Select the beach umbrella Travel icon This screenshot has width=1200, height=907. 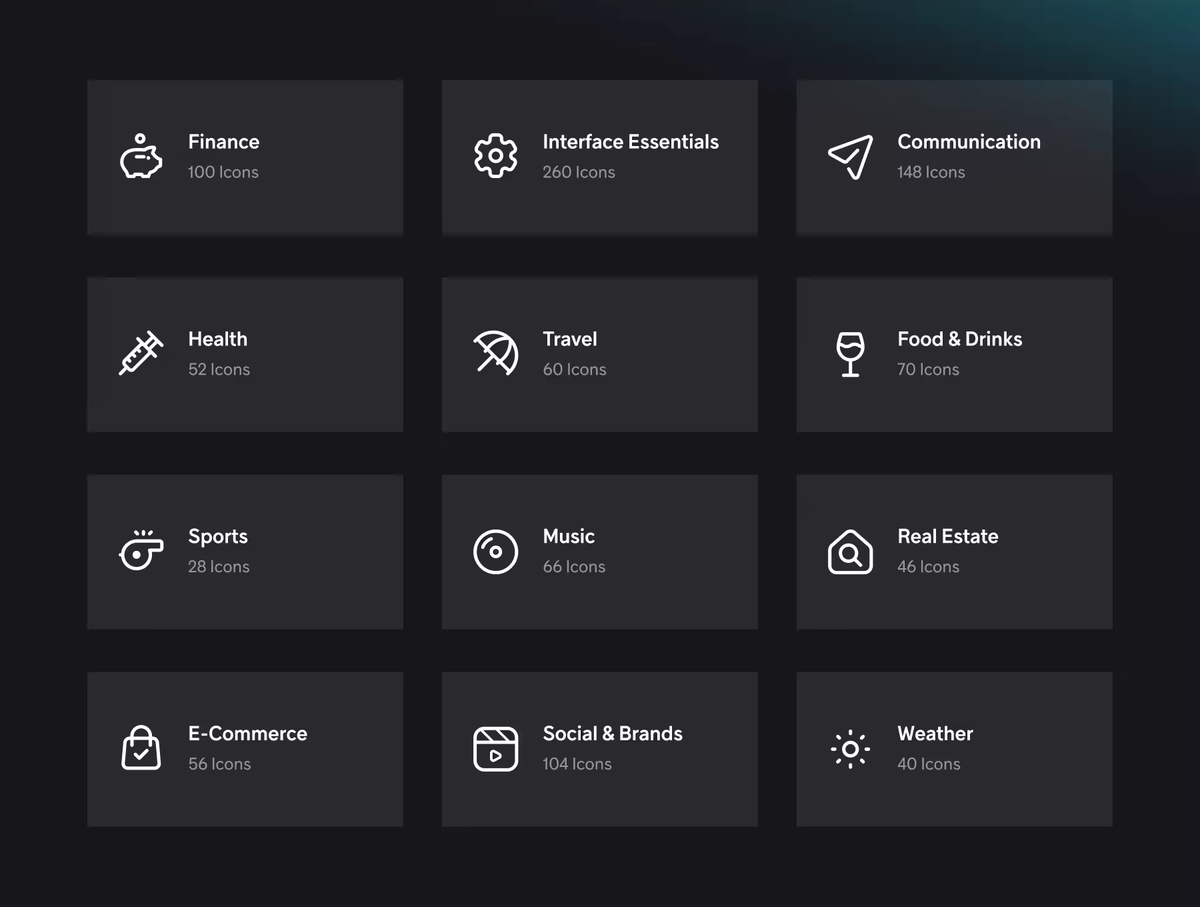(x=495, y=354)
